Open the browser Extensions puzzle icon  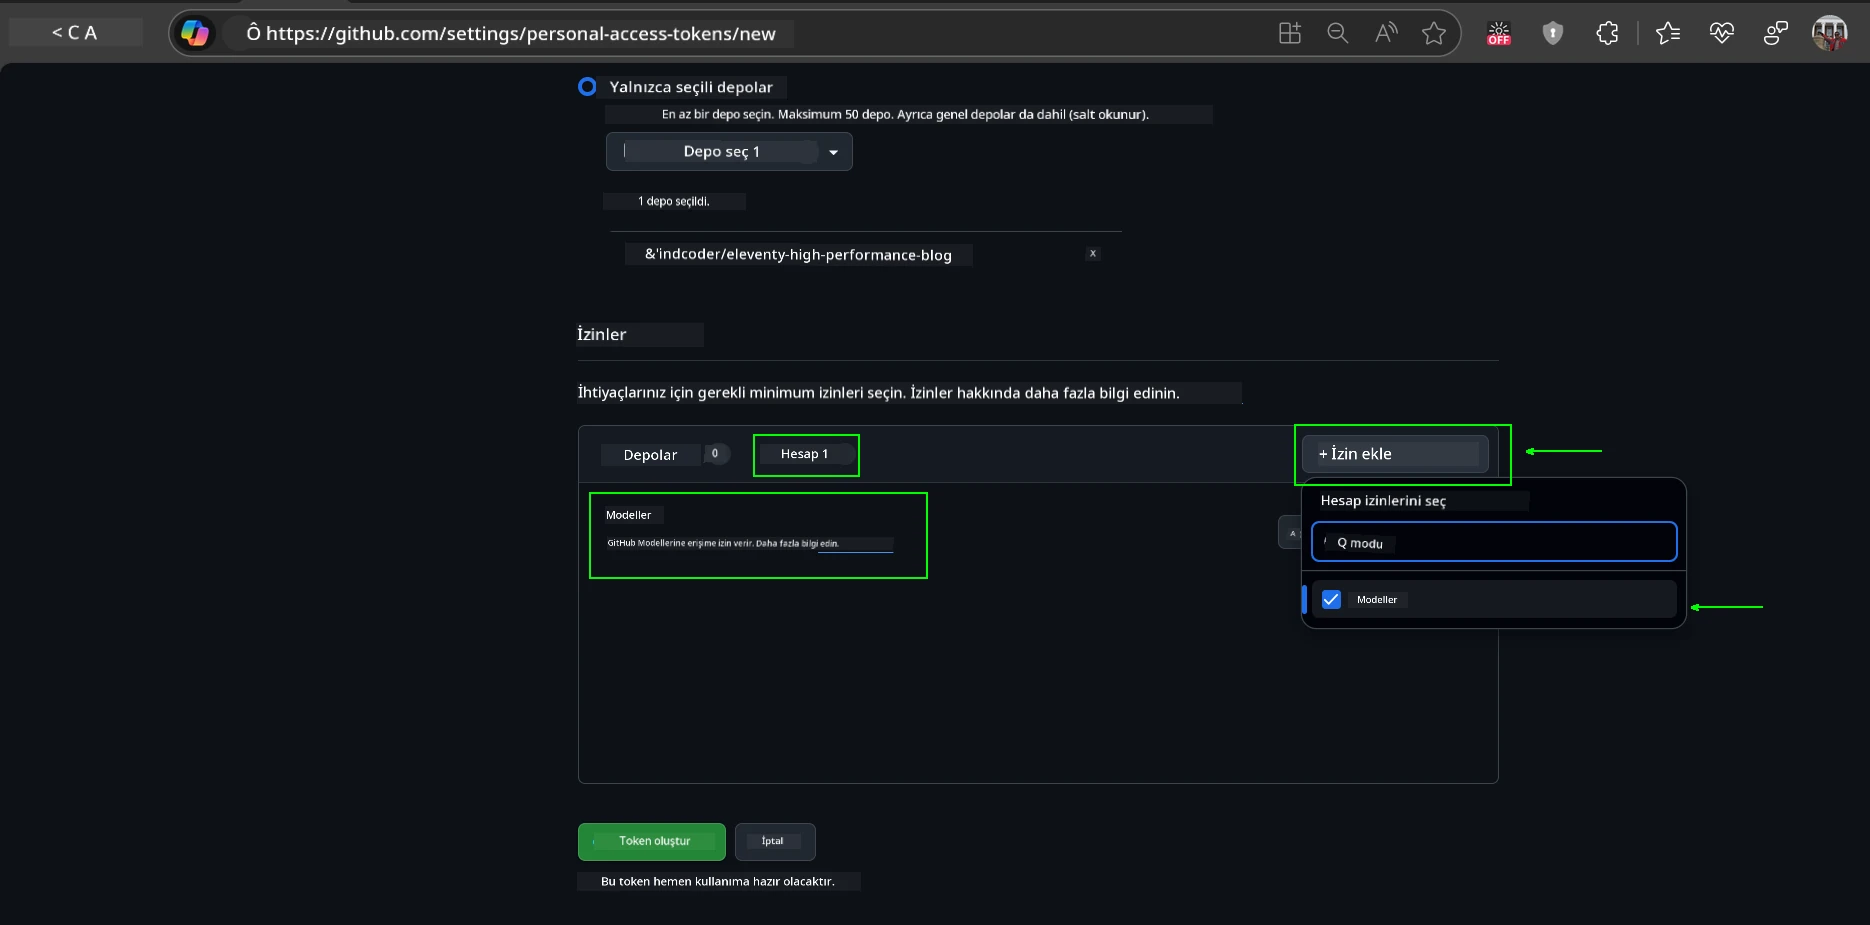(x=1607, y=33)
